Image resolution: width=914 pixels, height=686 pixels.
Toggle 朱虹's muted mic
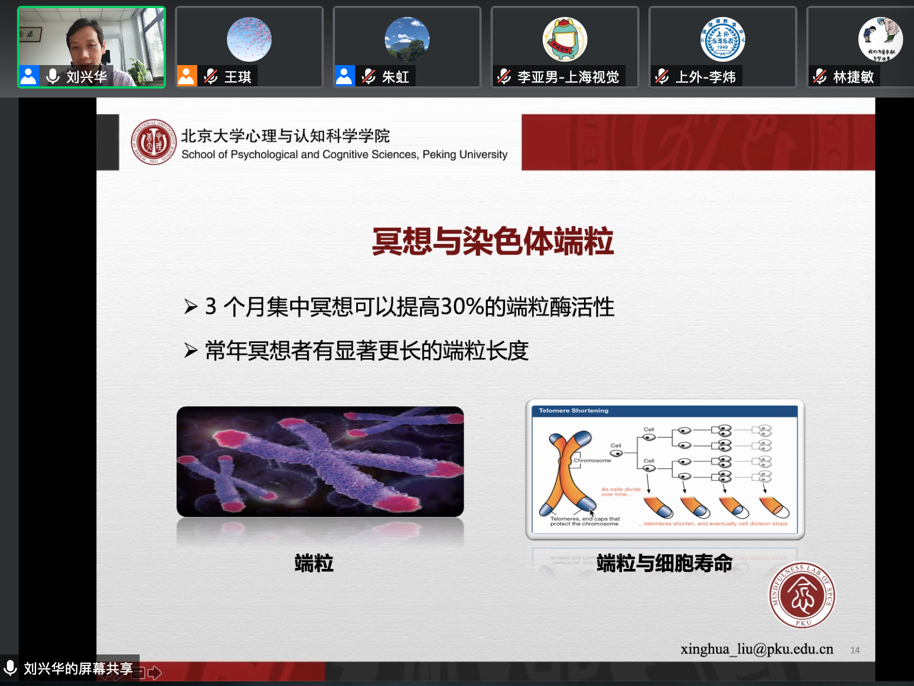[366, 73]
